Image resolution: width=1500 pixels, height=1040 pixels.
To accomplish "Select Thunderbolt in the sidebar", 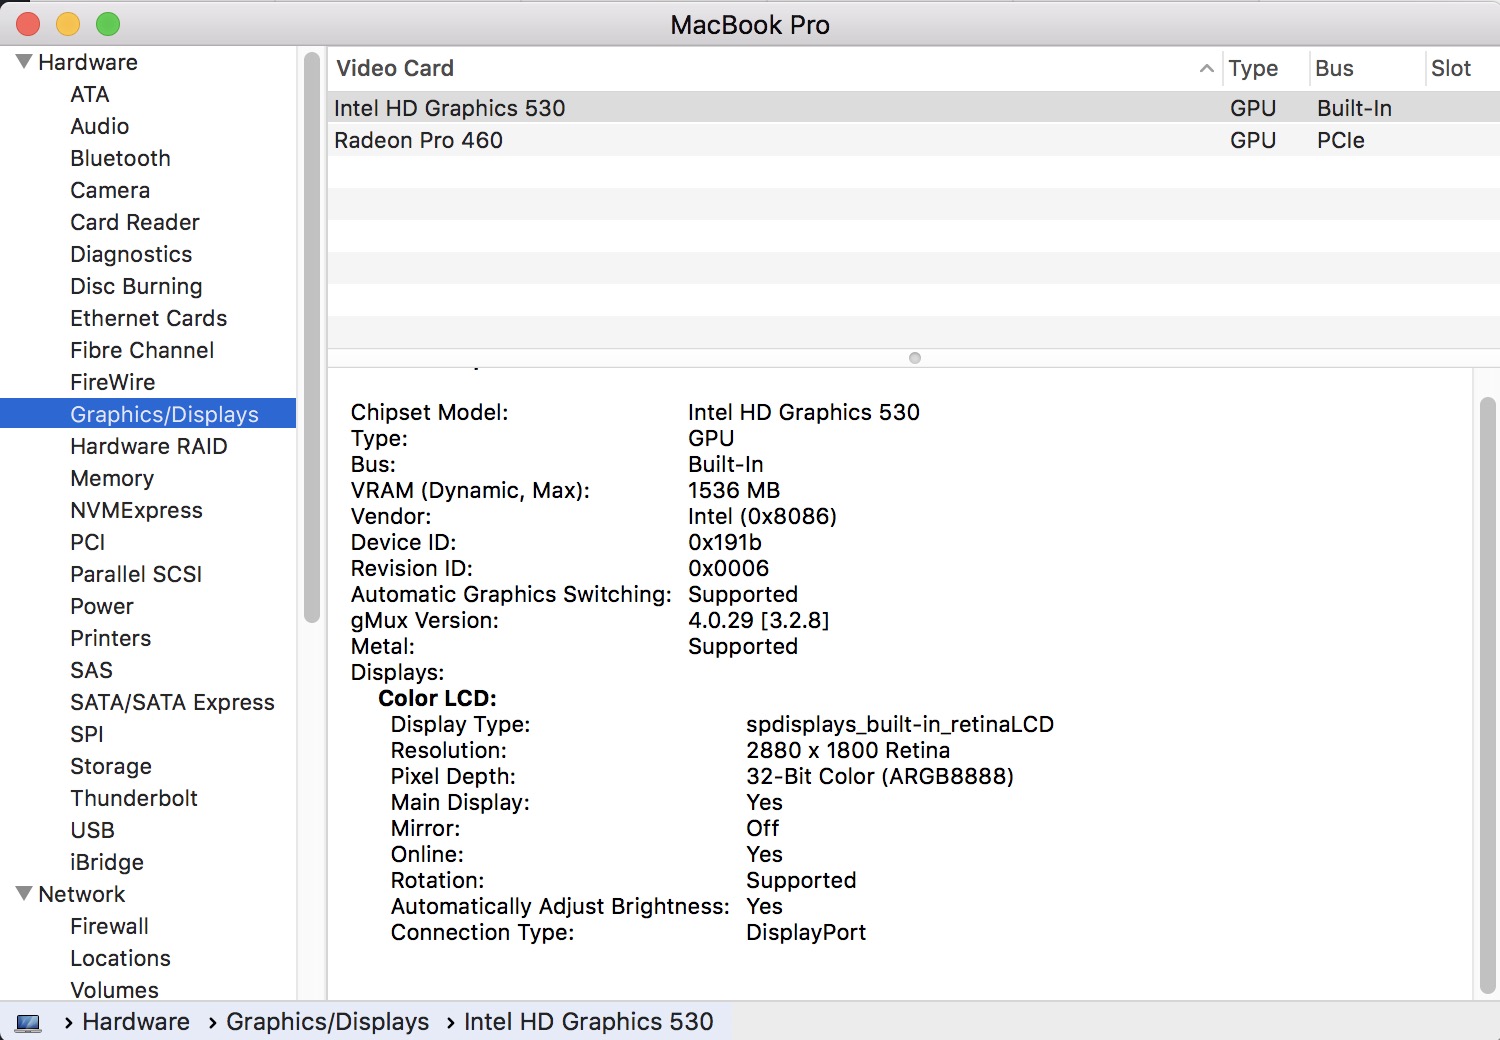I will click(134, 798).
